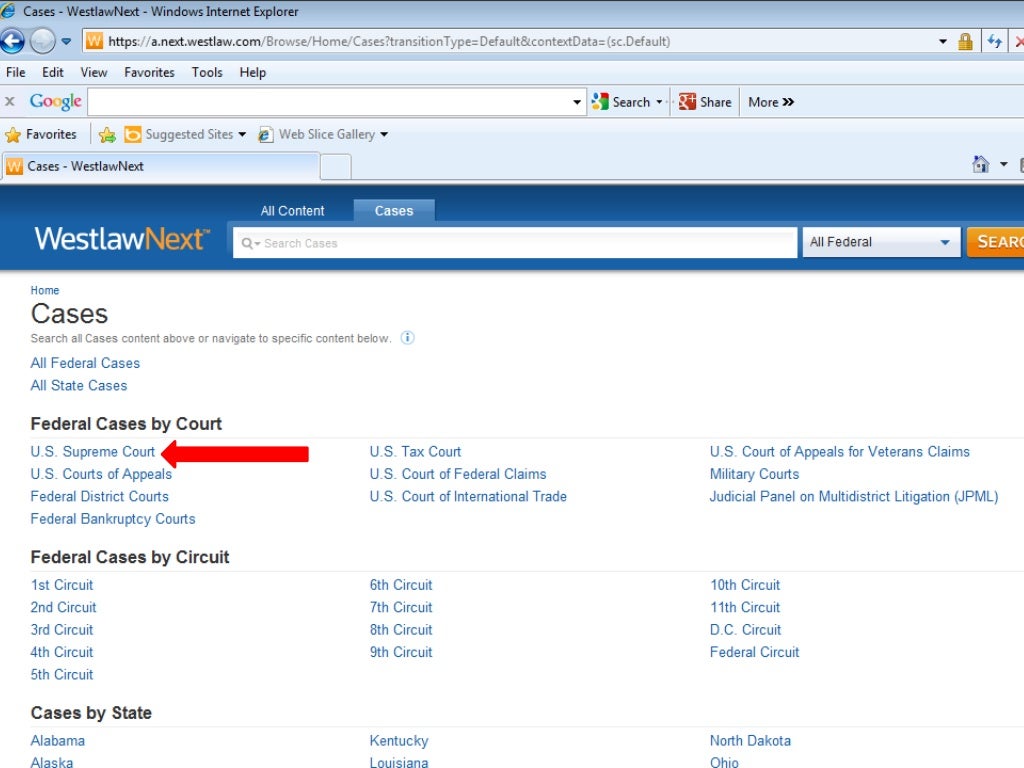Open Web Slice Gallery dropdown

tap(323, 135)
